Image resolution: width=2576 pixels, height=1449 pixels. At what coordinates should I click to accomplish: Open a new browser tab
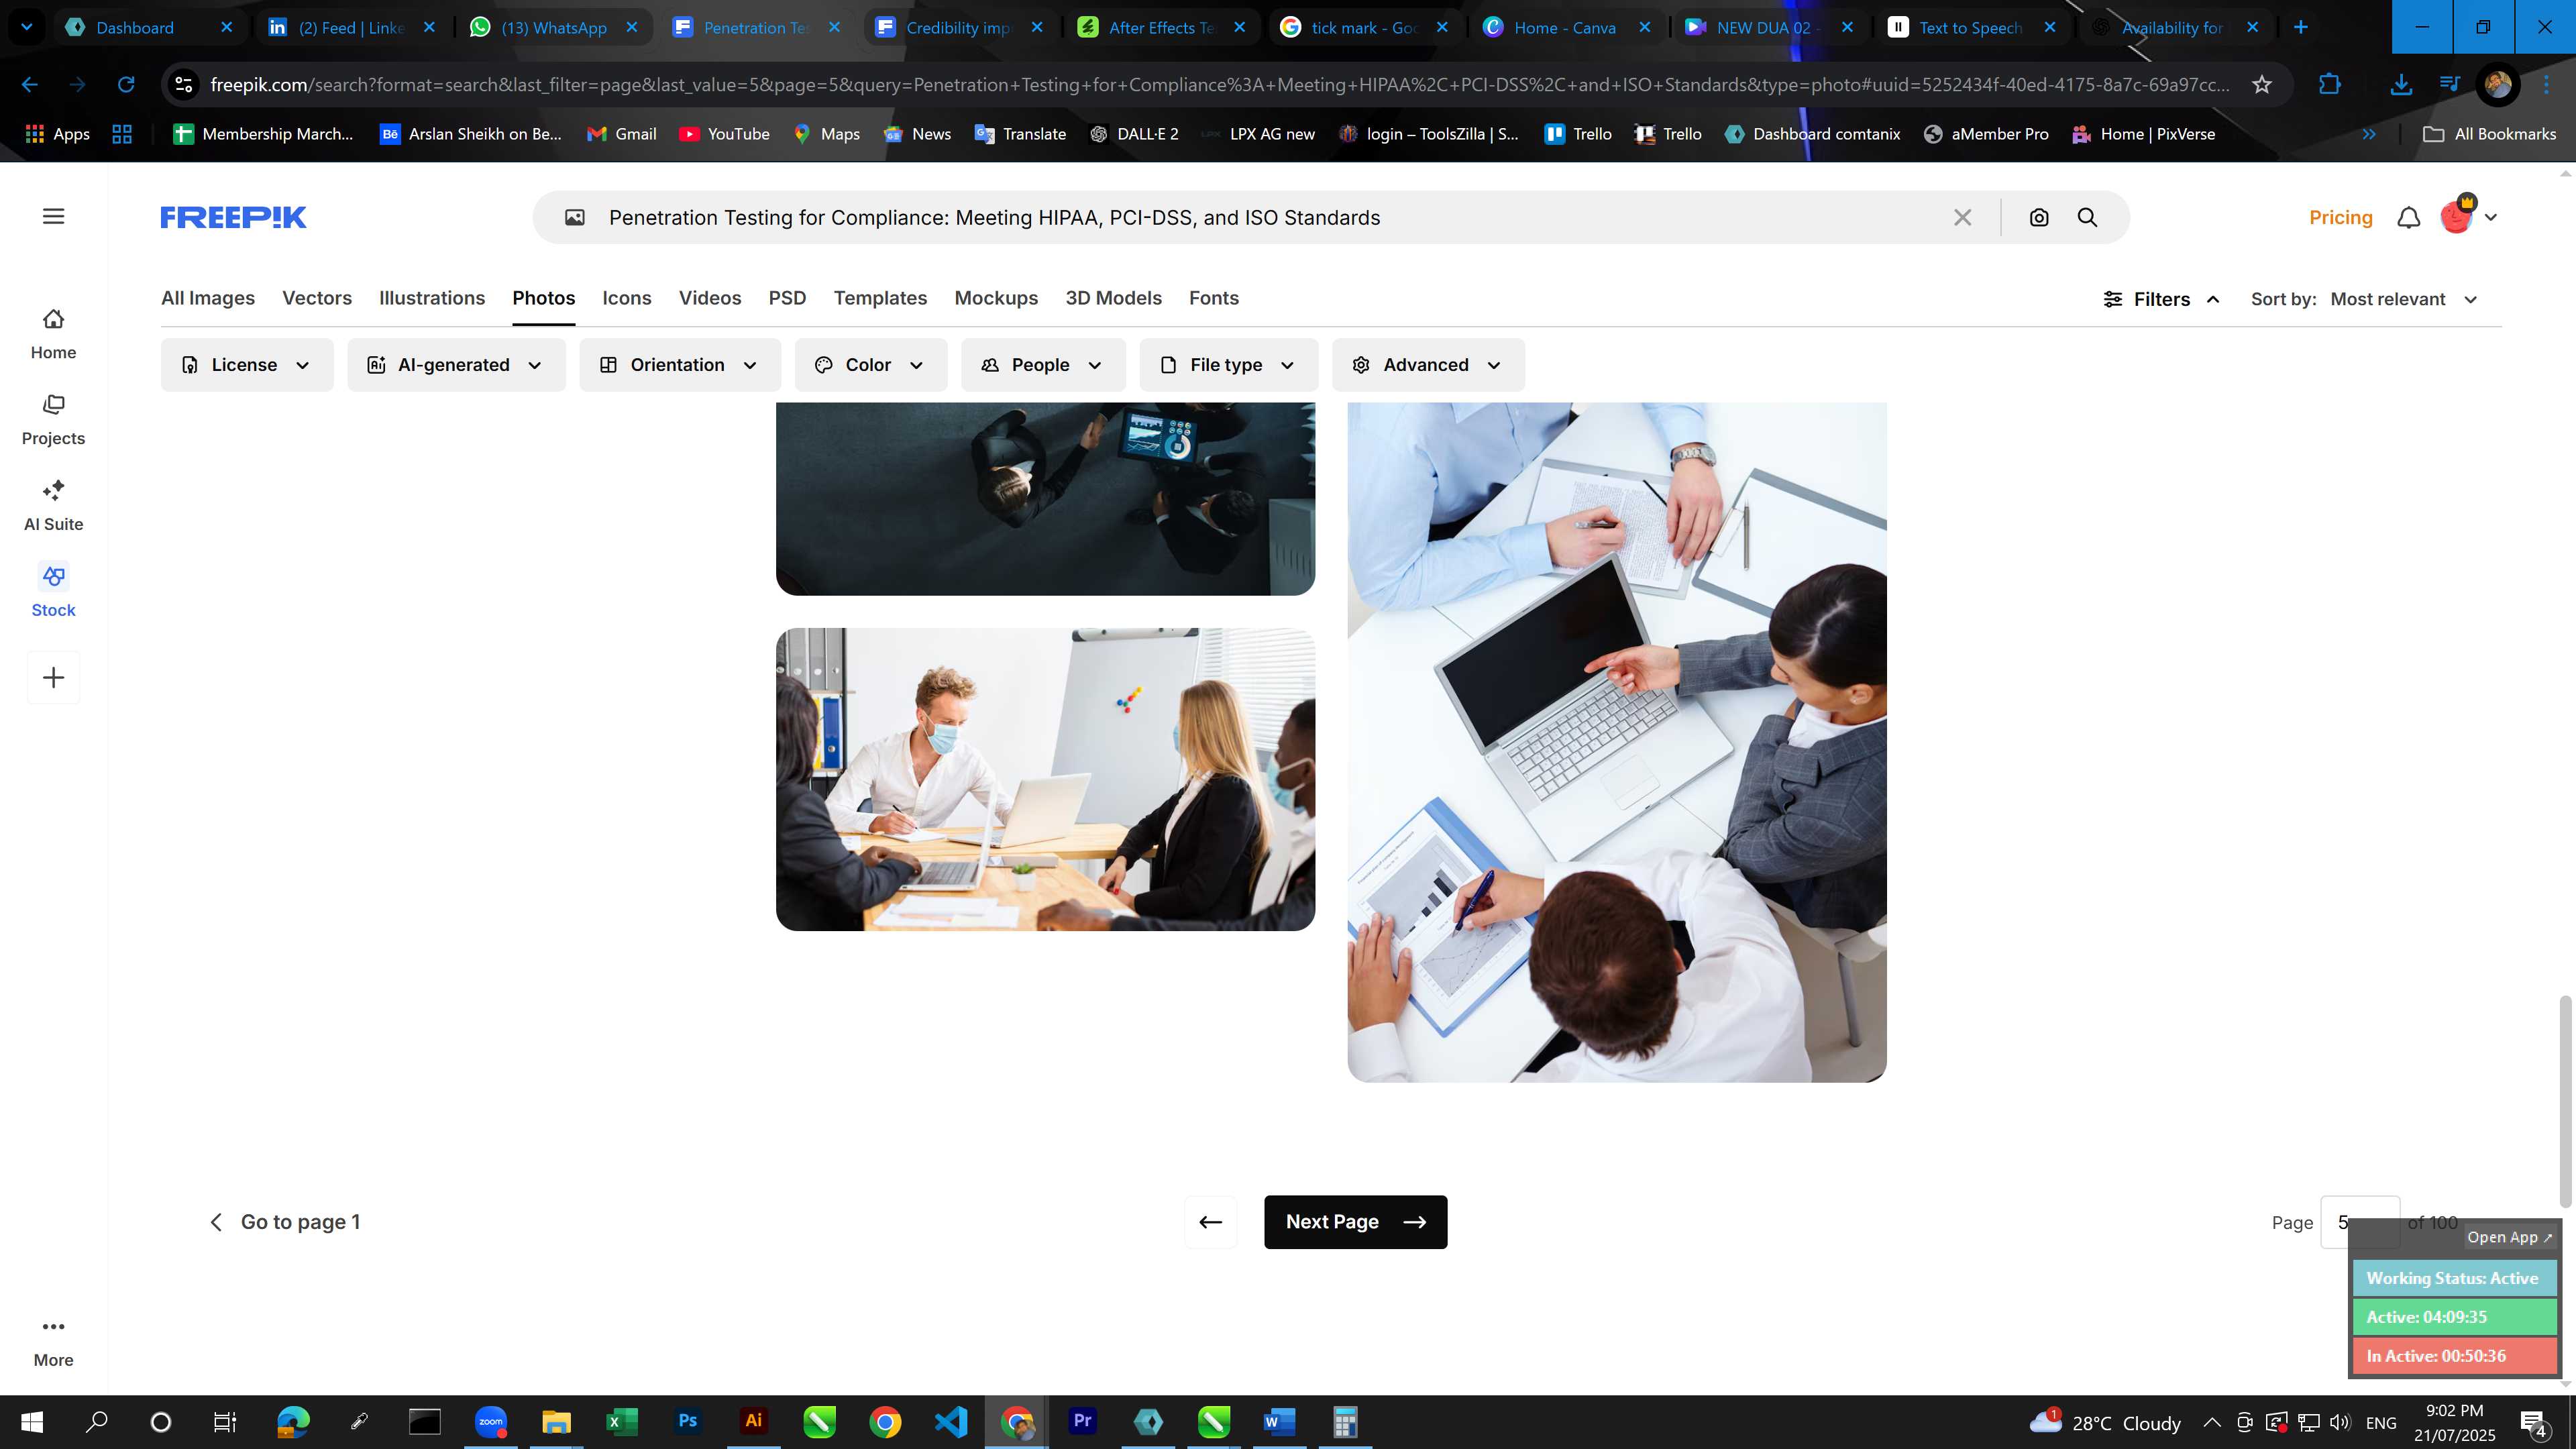[2301, 27]
